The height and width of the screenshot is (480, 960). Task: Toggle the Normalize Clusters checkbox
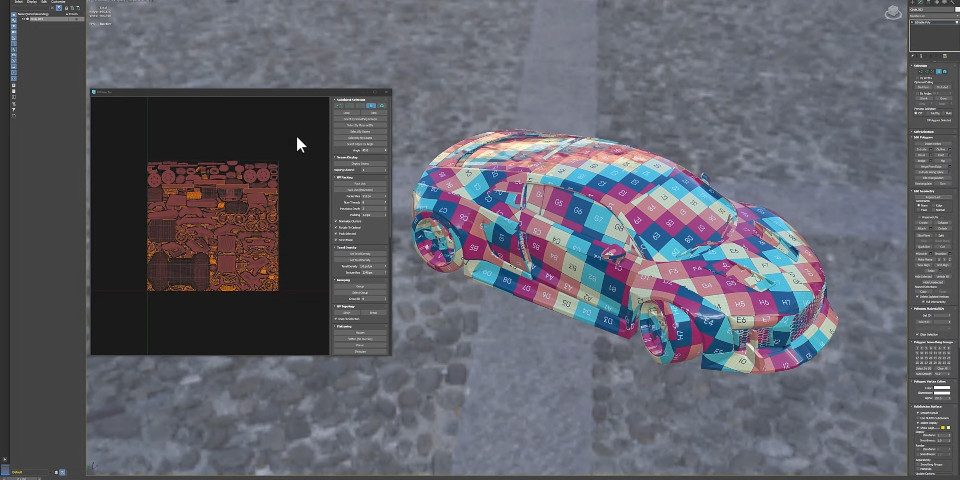(x=336, y=219)
